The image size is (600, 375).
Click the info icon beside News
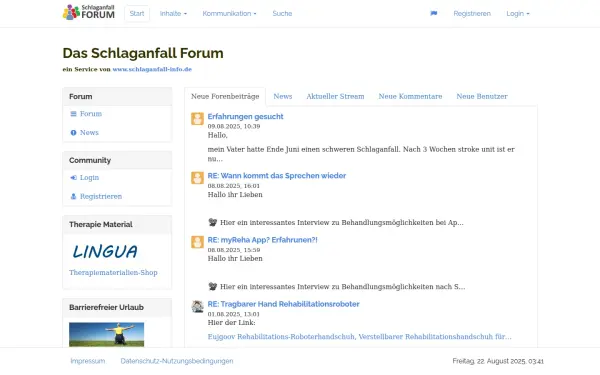tap(73, 132)
